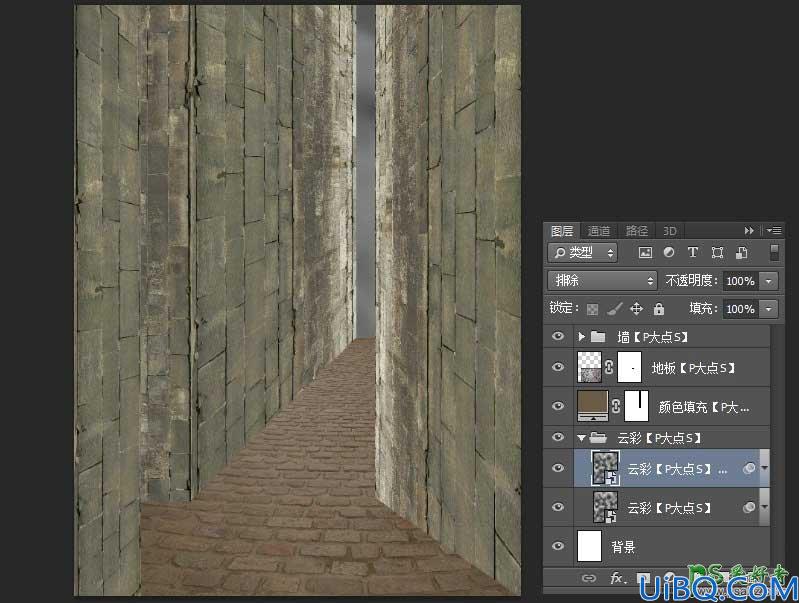Viewport: 799px width, 603px height.
Task: Click chain link icon on 地板 layer
Action: tap(609, 367)
